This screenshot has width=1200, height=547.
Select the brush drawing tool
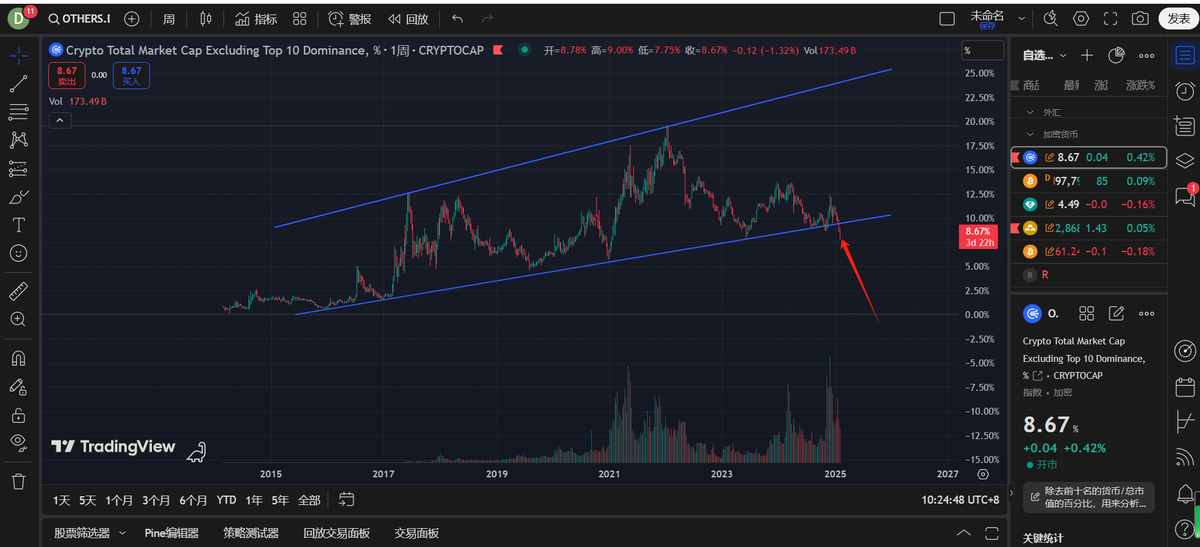click(18, 197)
